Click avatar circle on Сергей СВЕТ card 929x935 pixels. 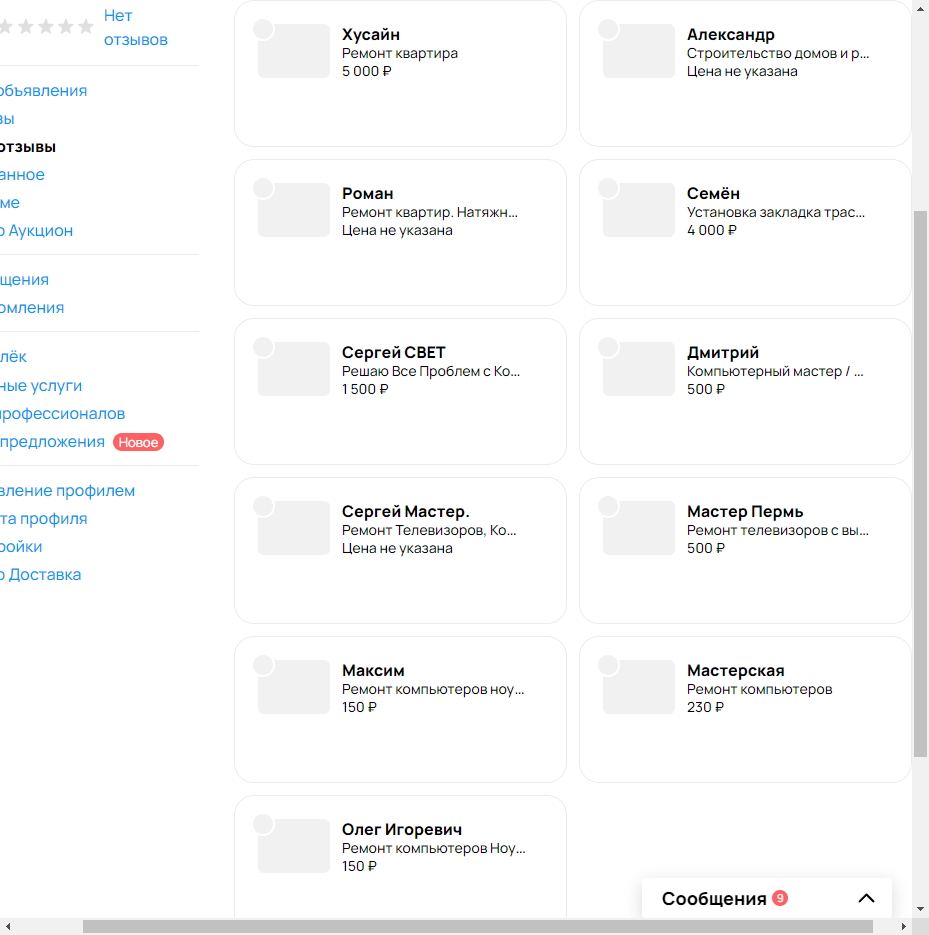tap(263, 347)
